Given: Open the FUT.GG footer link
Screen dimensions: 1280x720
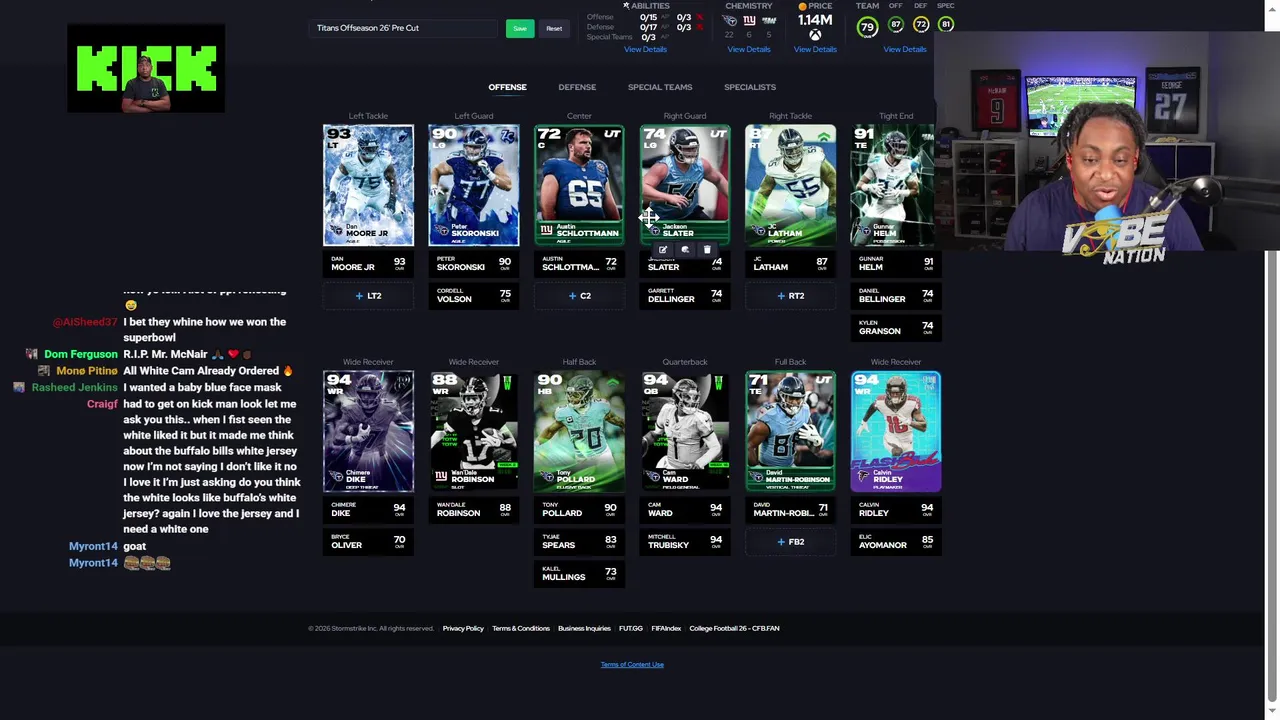Looking at the screenshot, I should point(631,628).
